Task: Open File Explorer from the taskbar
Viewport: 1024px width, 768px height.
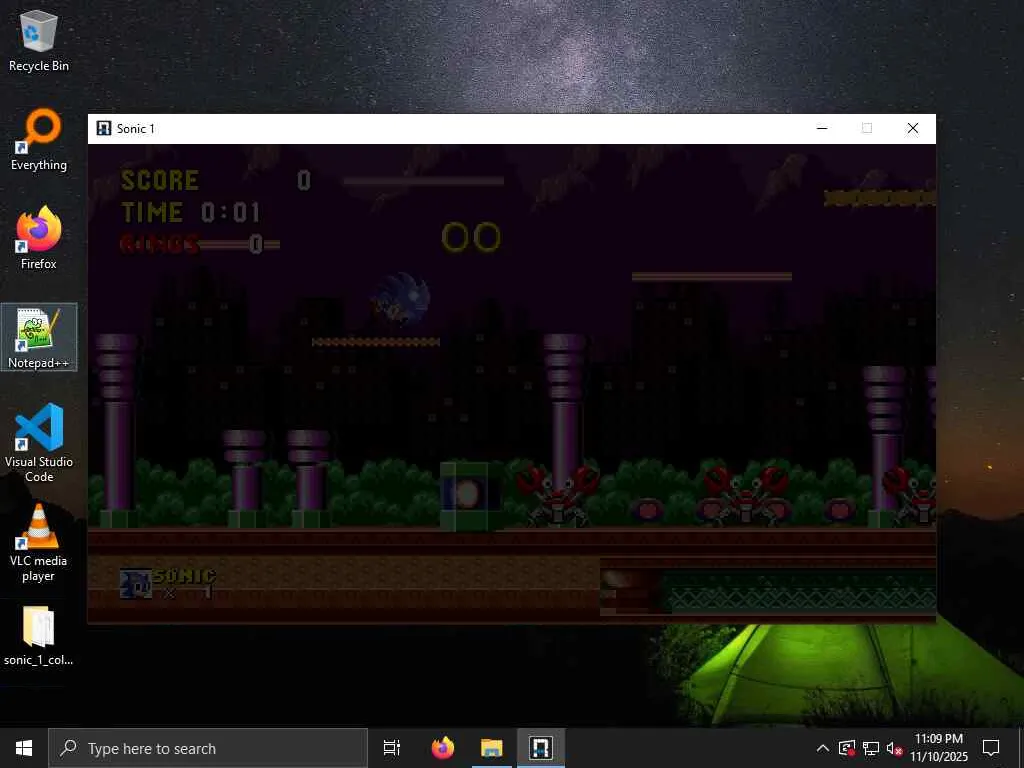Action: coord(492,748)
